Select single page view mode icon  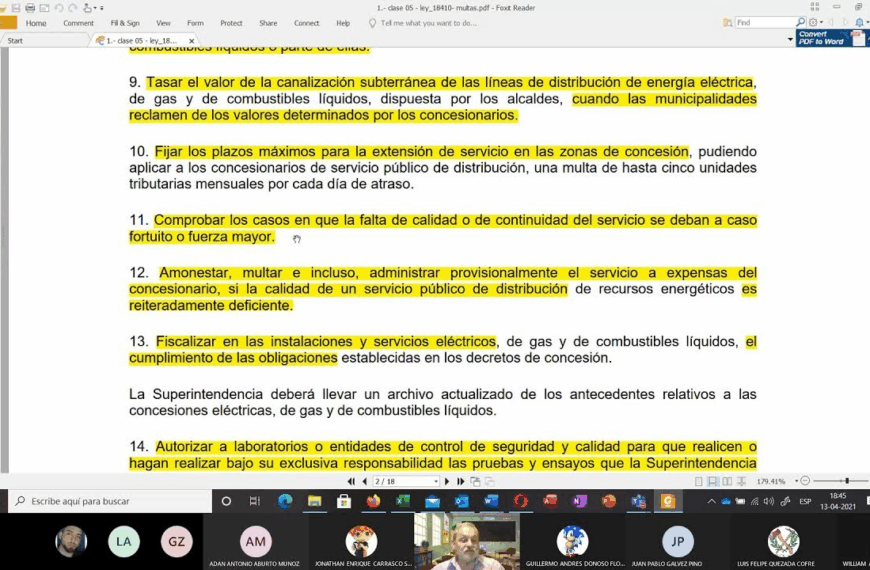click(x=699, y=481)
